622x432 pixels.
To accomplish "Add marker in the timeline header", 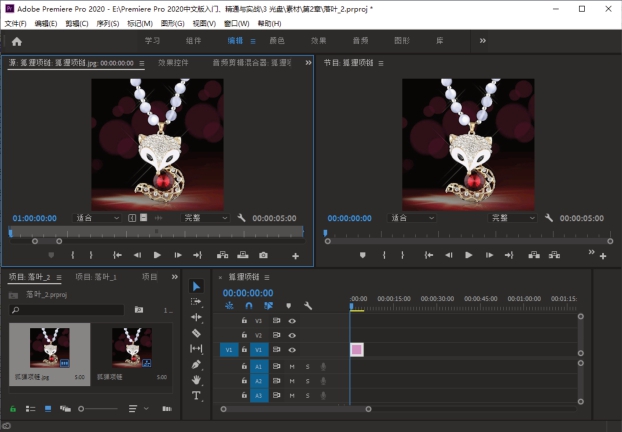I will (x=288, y=305).
